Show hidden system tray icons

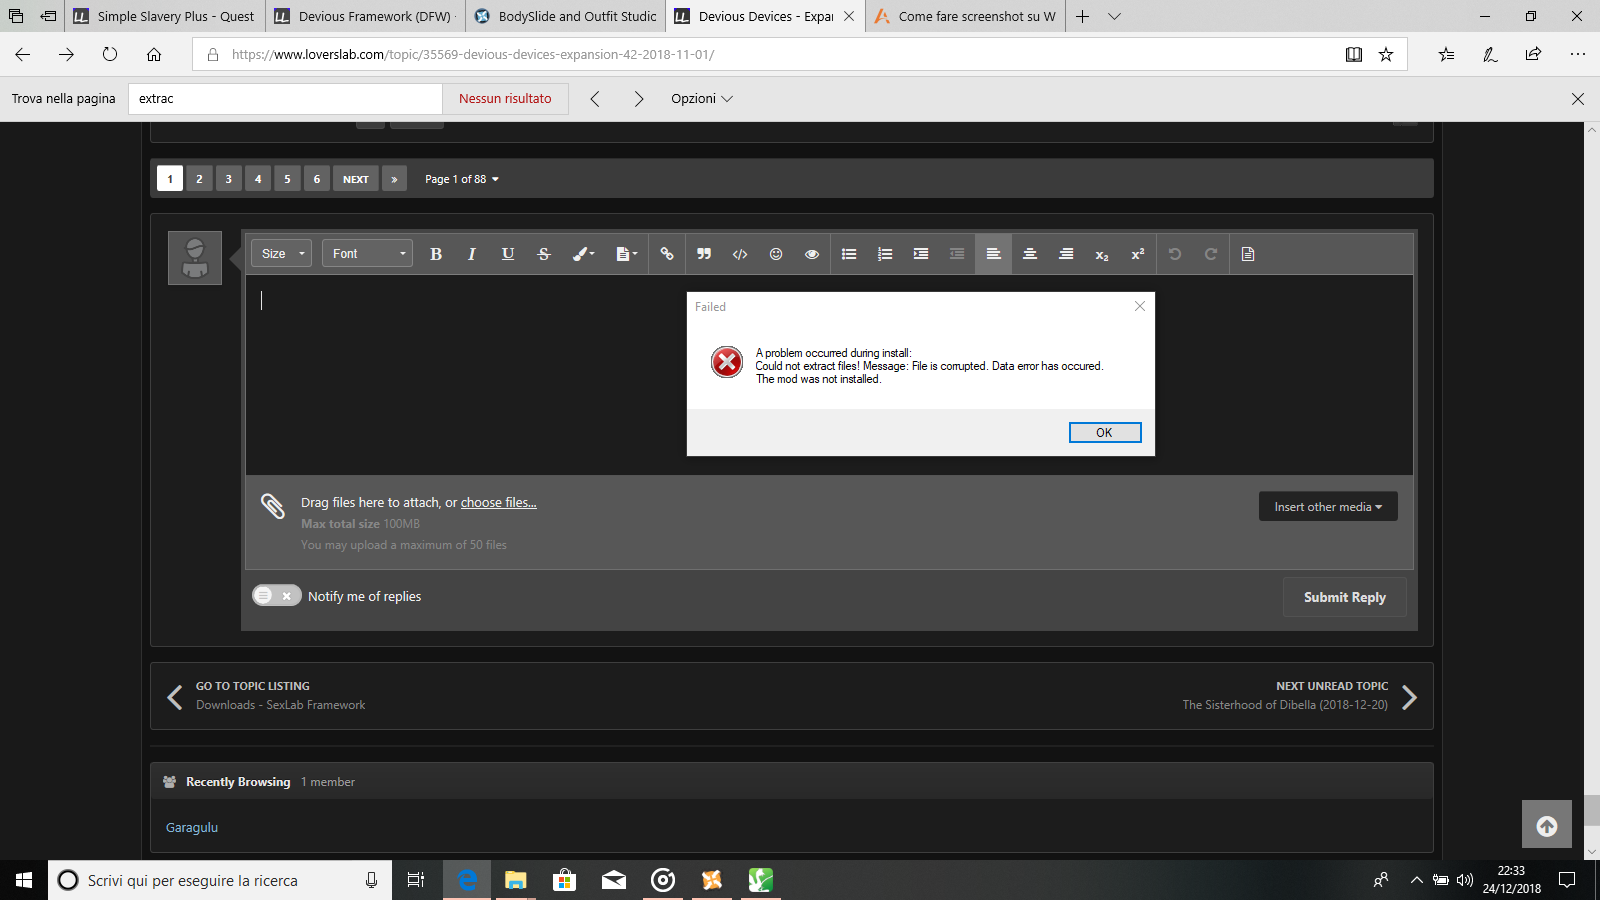pyautogui.click(x=1416, y=880)
